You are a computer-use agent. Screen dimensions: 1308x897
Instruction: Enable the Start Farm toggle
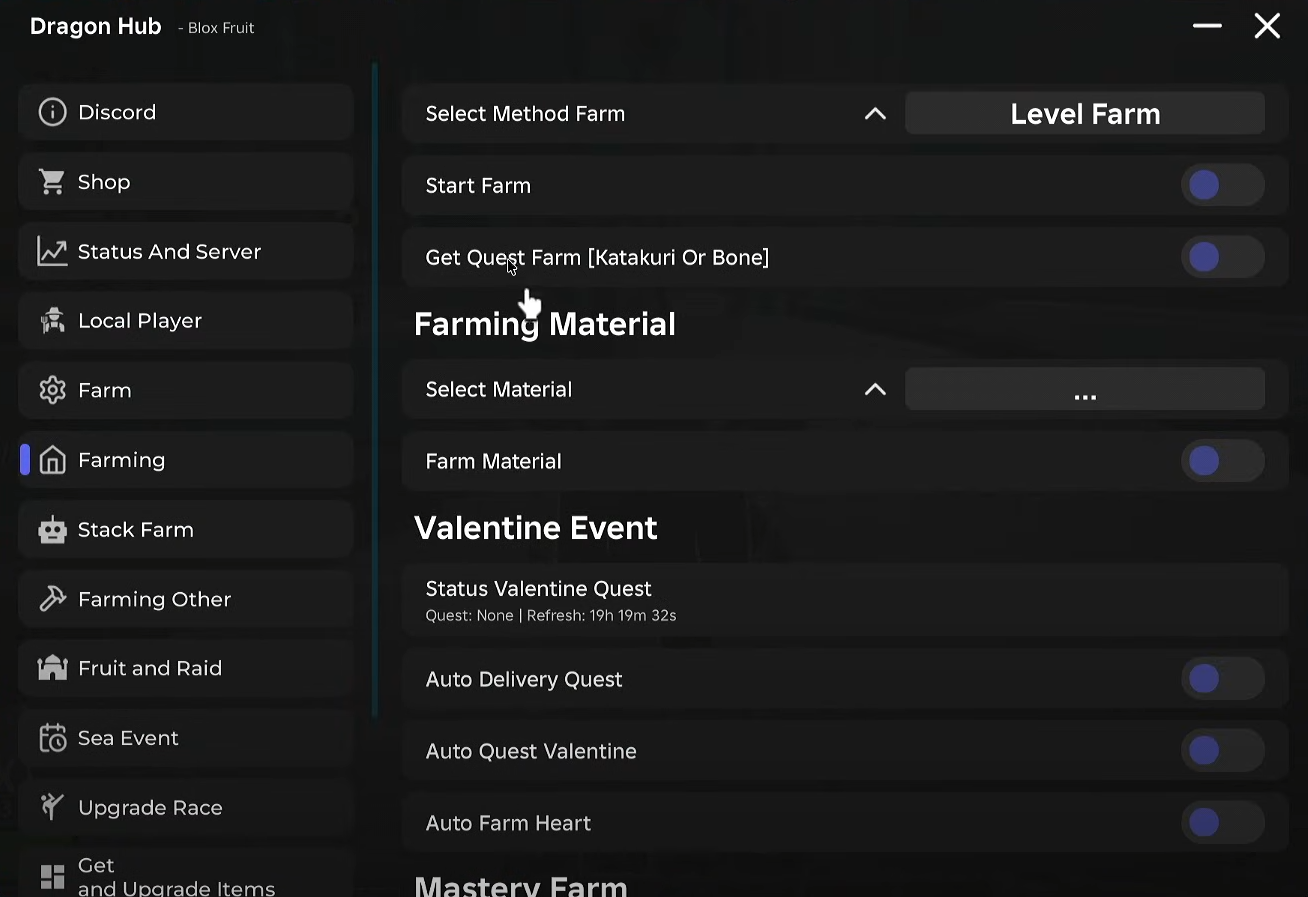click(x=1222, y=185)
